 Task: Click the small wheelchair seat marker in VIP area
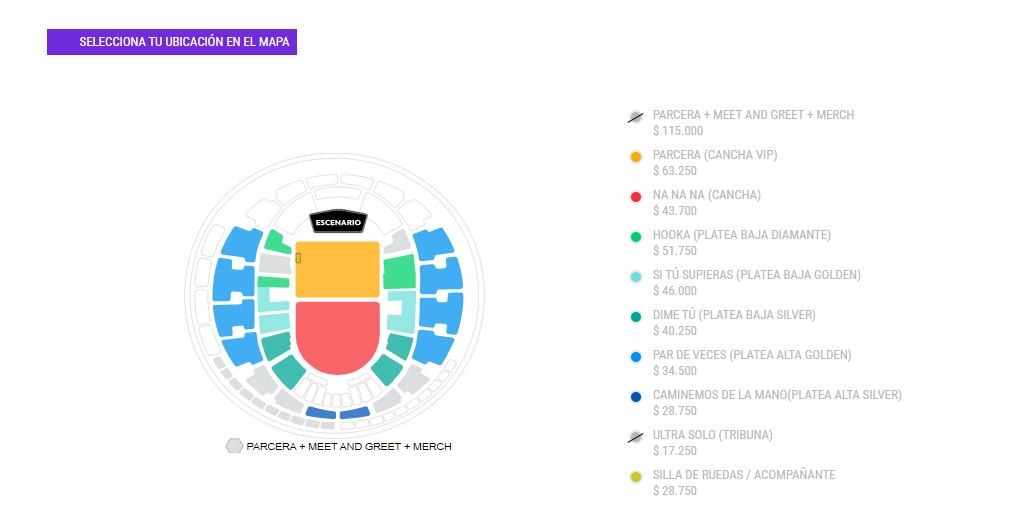(298, 258)
